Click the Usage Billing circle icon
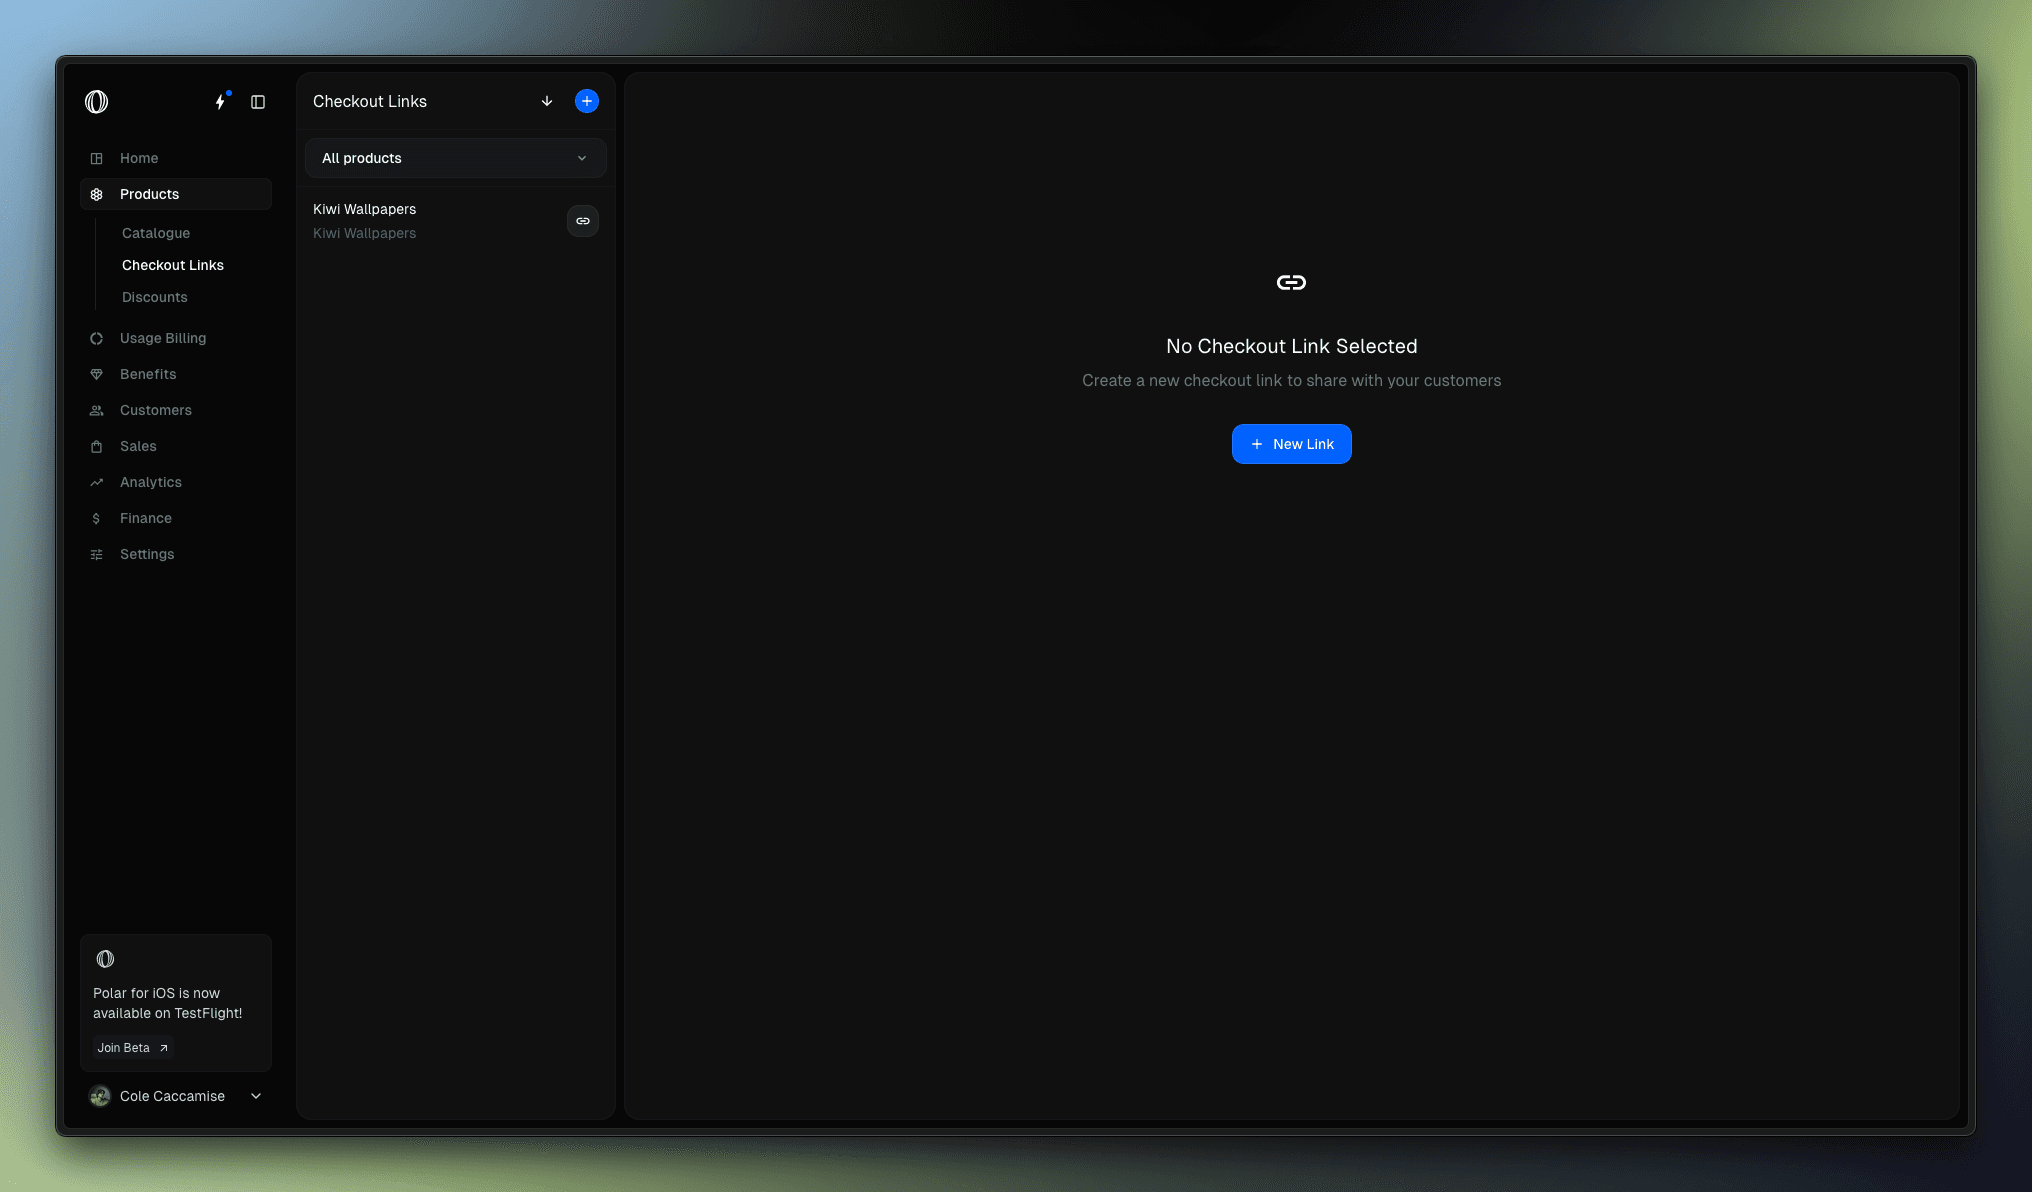2032x1192 pixels. point(97,338)
